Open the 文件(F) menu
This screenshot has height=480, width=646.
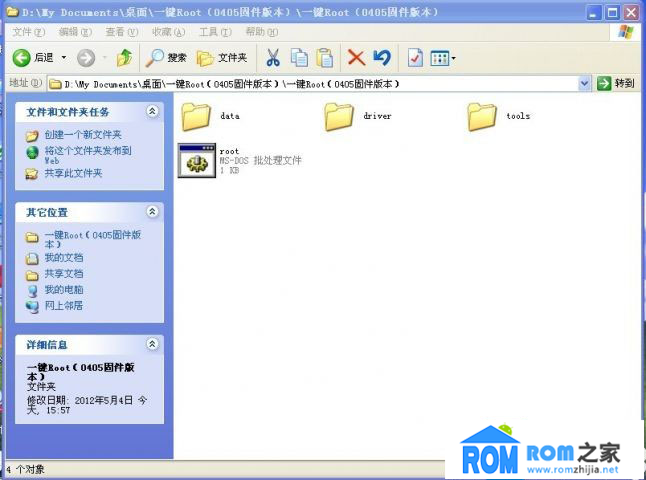click(x=28, y=32)
